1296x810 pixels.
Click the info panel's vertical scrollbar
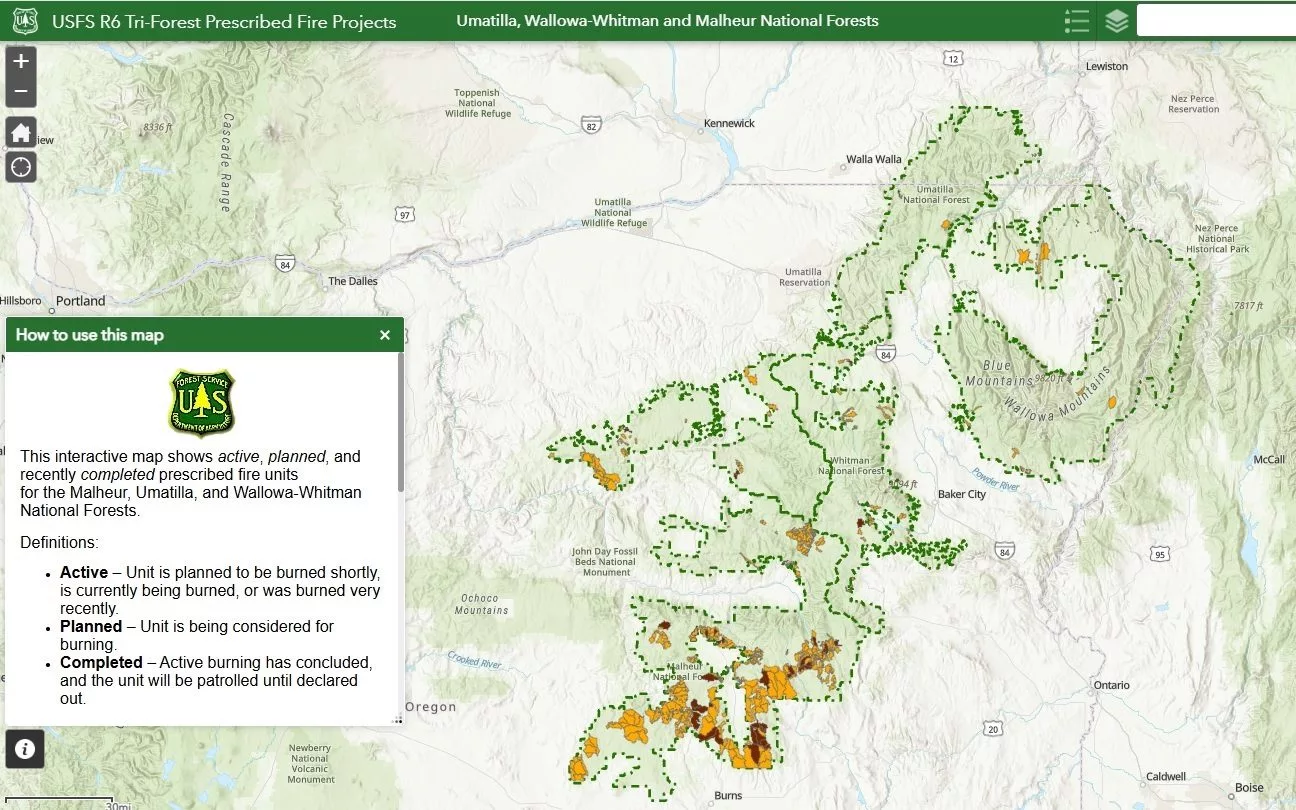click(x=401, y=430)
